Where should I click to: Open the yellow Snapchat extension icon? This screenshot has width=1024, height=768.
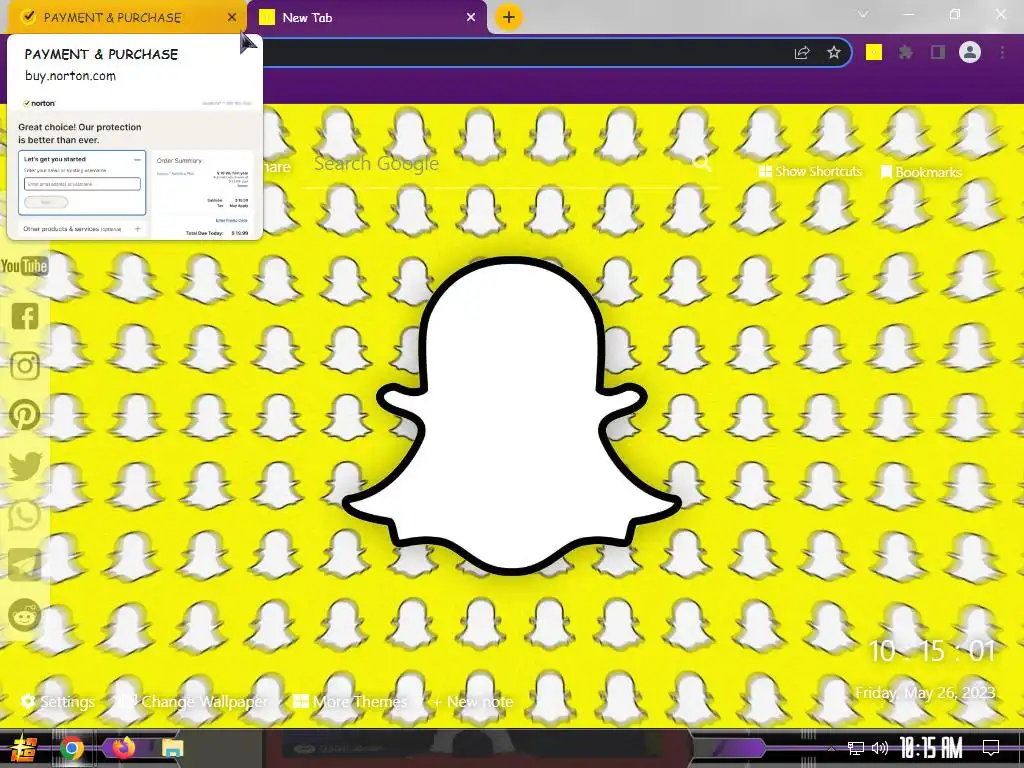point(873,52)
